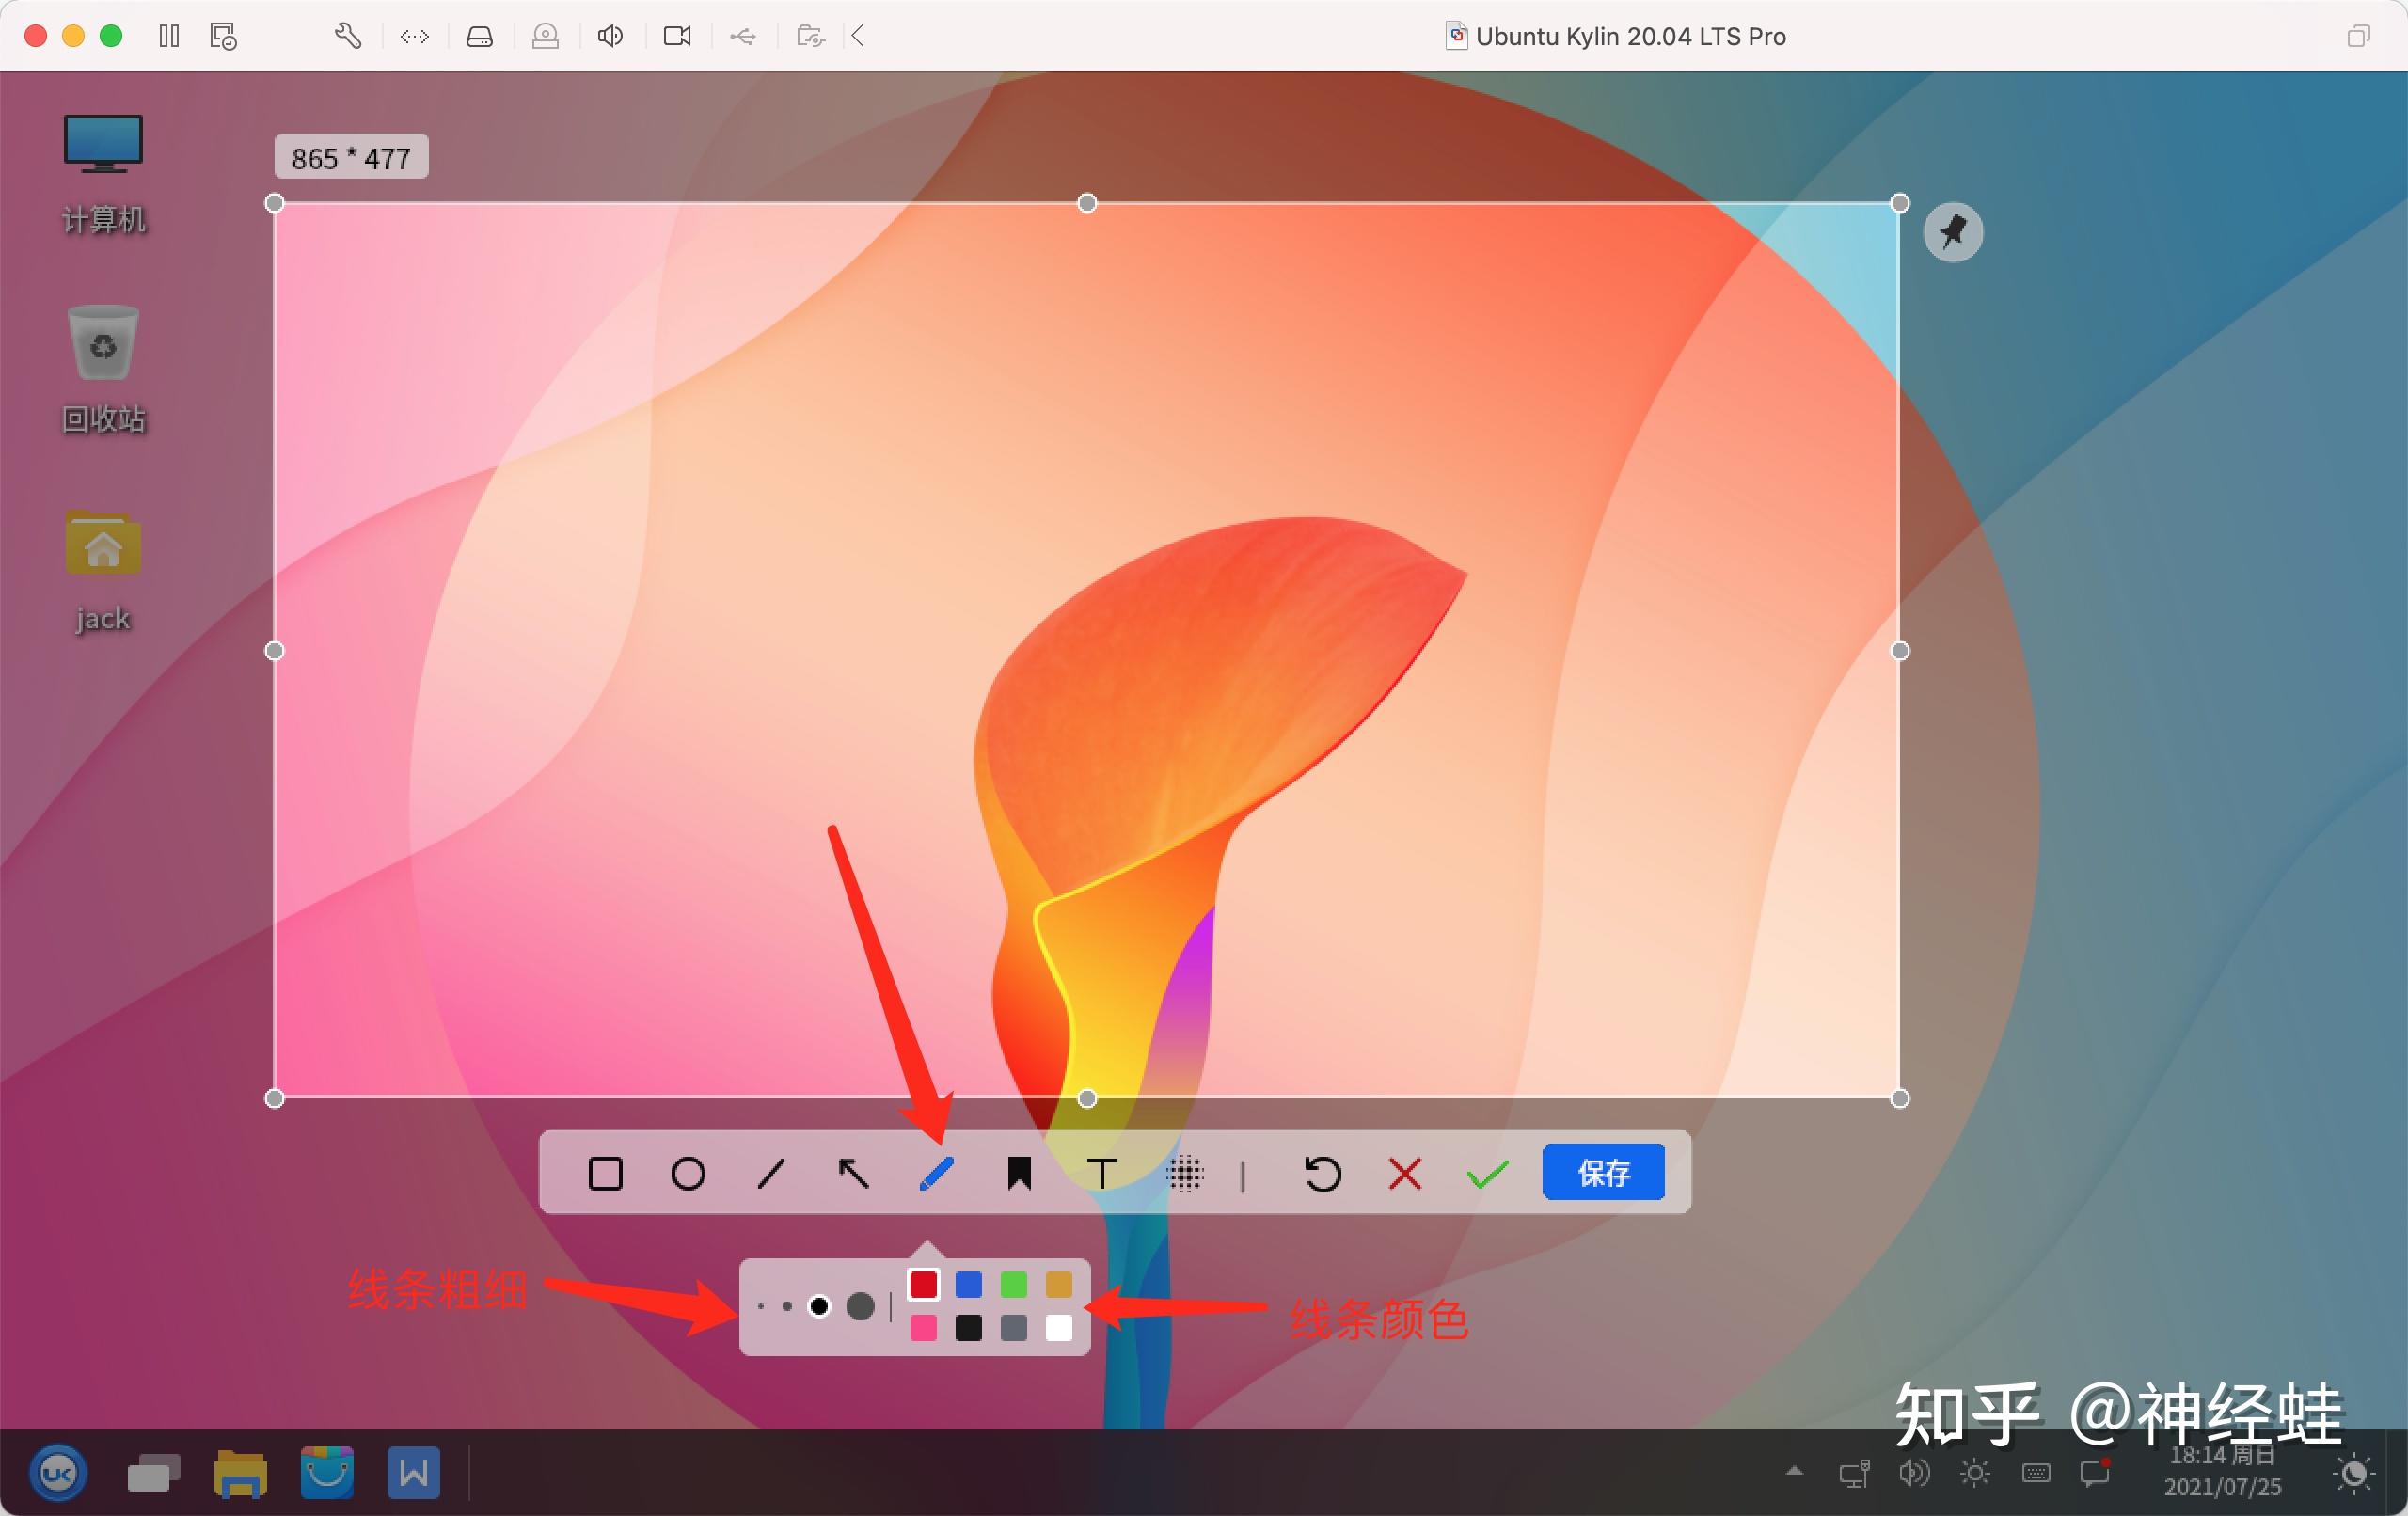Screen dimensions: 2408x1516
Task: Click the 18:14 date and time
Action: (2222, 1471)
